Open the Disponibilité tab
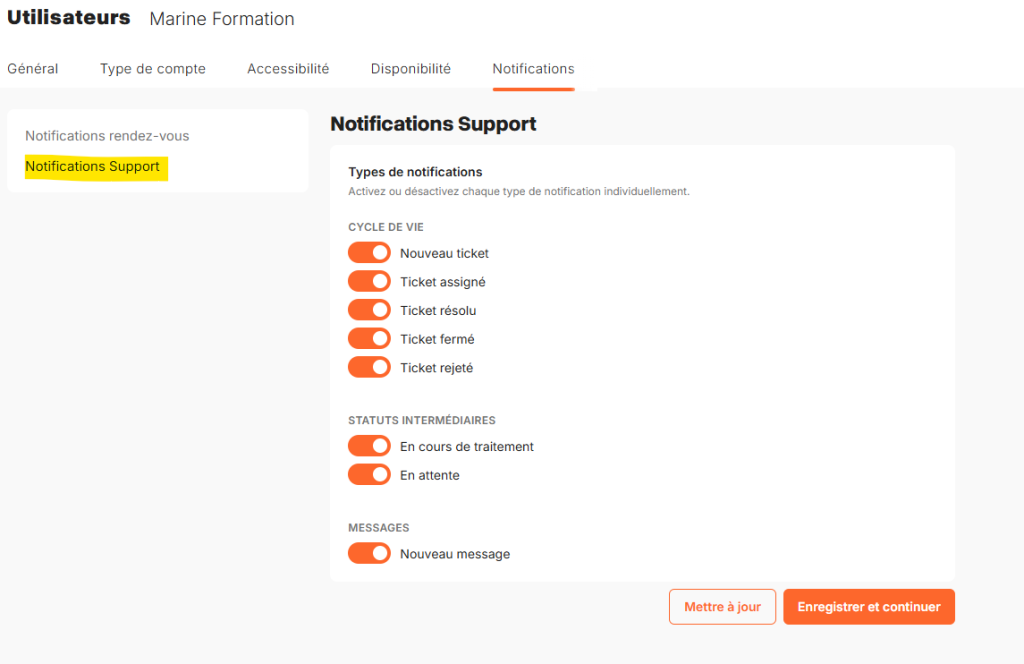The height and width of the screenshot is (664, 1024). tap(411, 69)
